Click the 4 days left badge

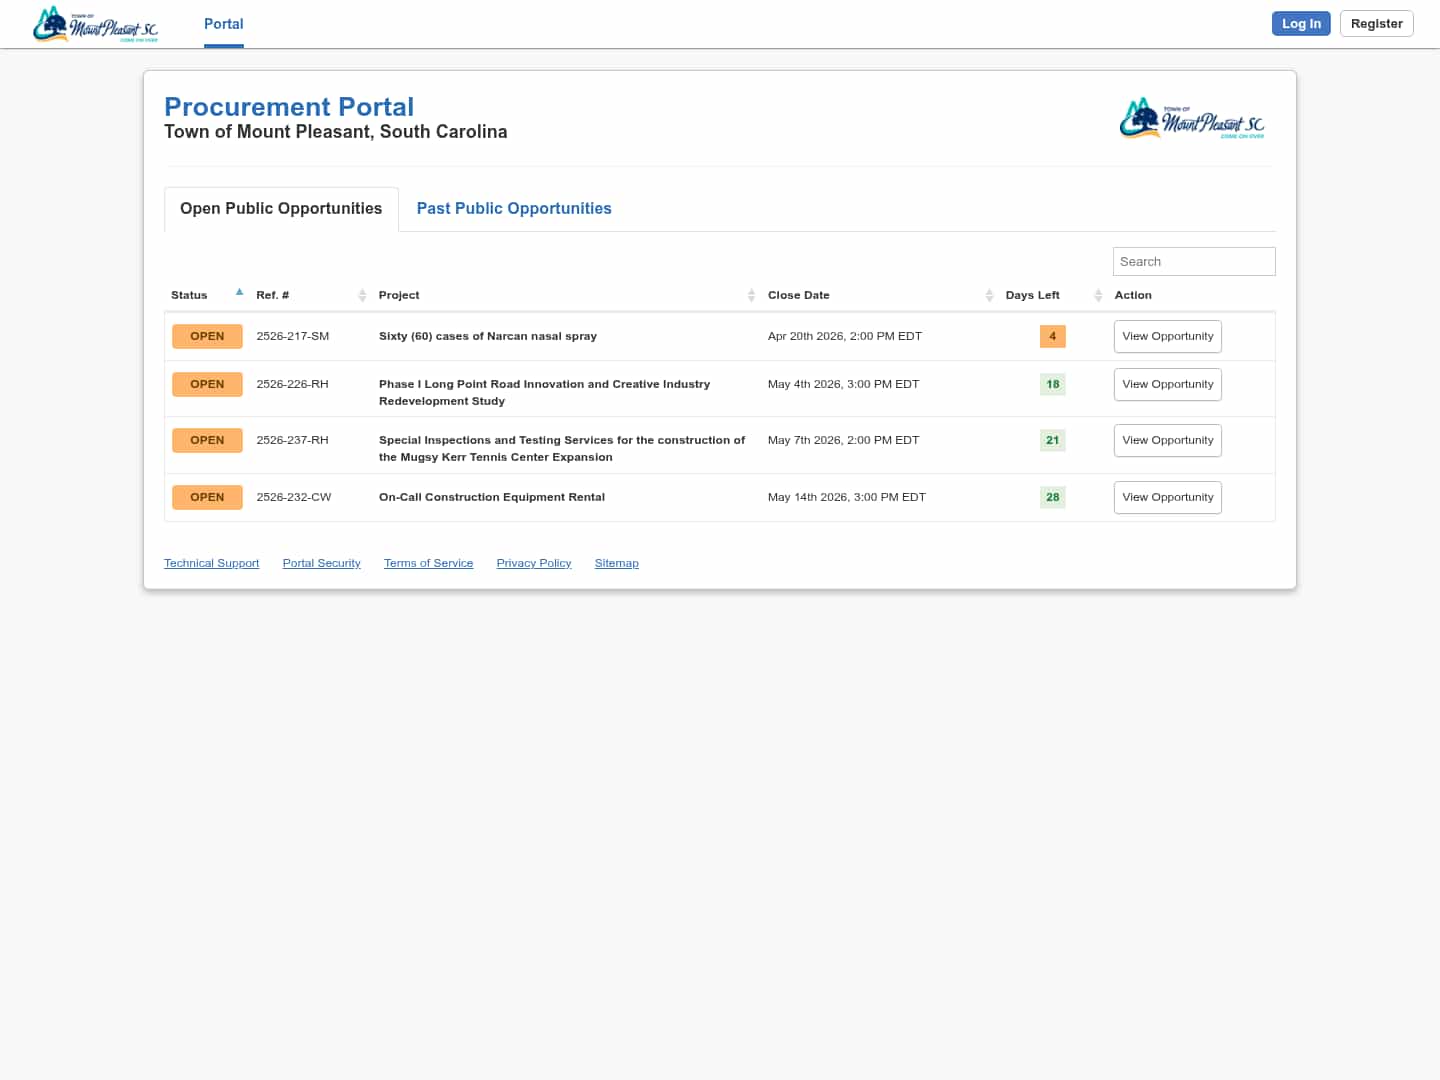click(x=1052, y=336)
